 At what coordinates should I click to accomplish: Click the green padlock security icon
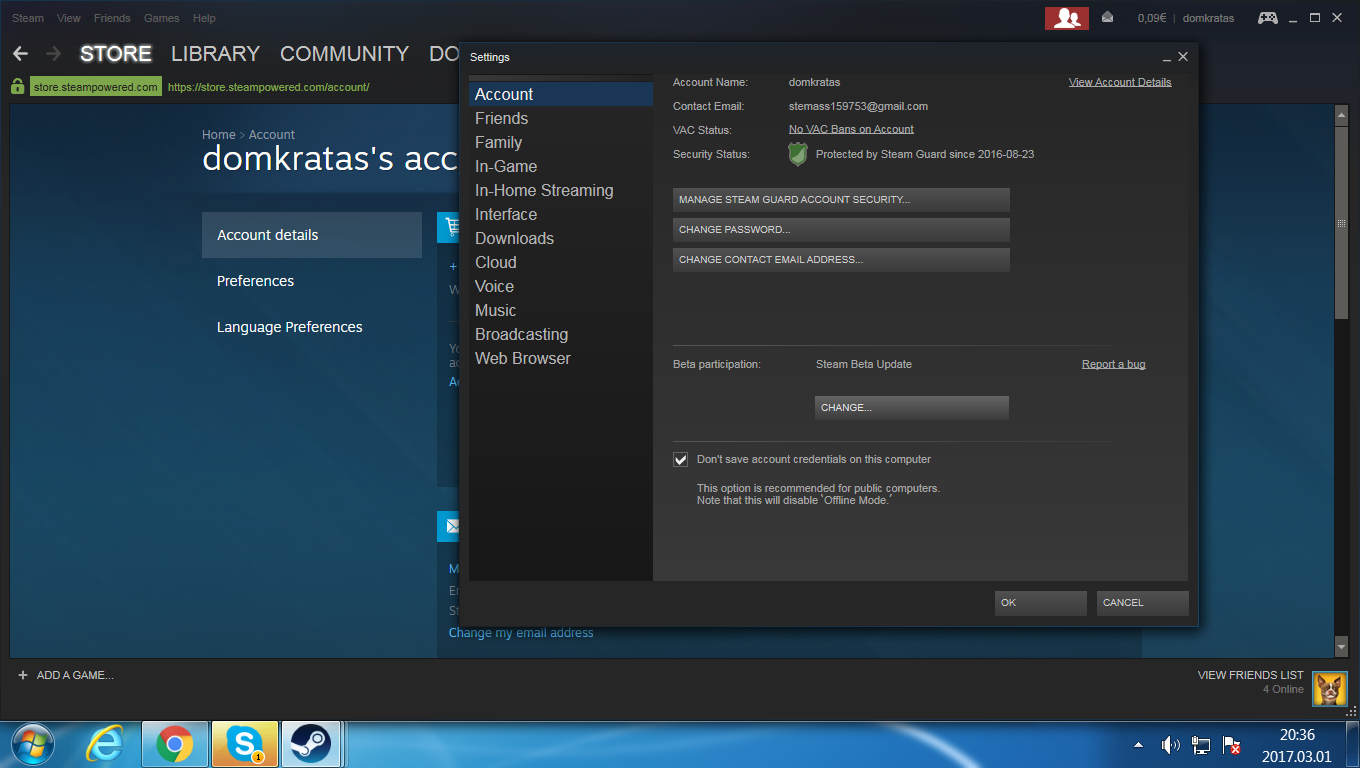click(x=18, y=87)
